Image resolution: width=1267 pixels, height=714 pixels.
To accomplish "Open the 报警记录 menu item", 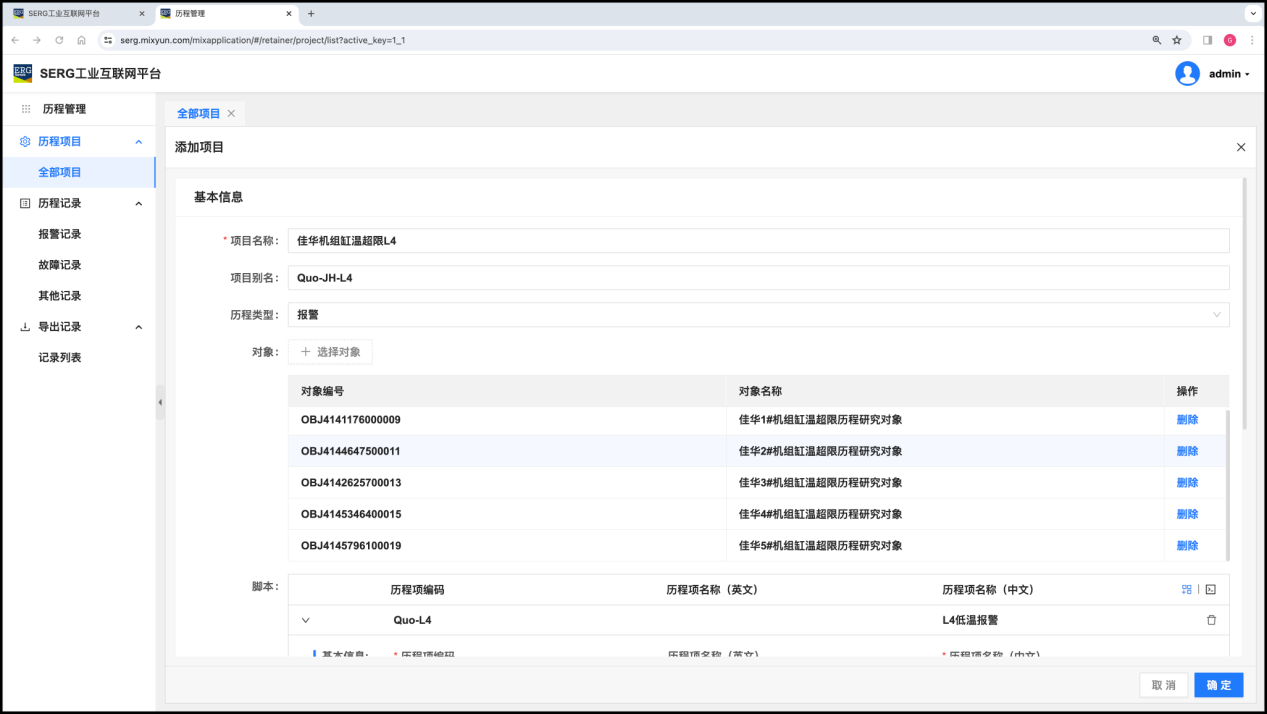I will [x=60, y=234].
